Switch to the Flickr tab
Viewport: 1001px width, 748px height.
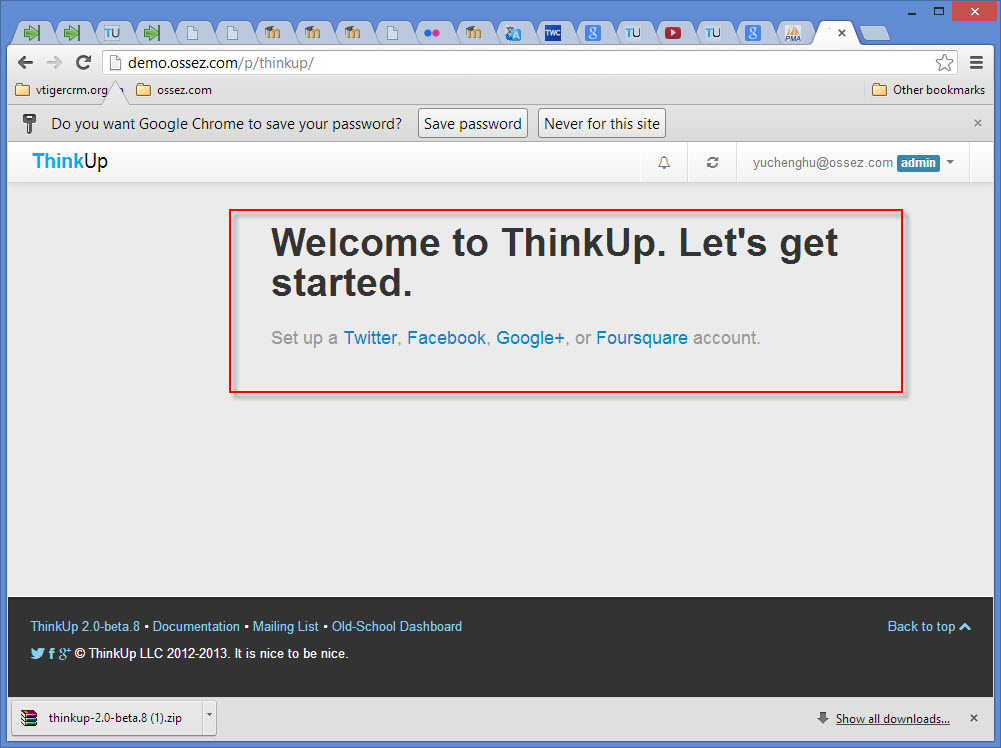click(x=432, y=33)
